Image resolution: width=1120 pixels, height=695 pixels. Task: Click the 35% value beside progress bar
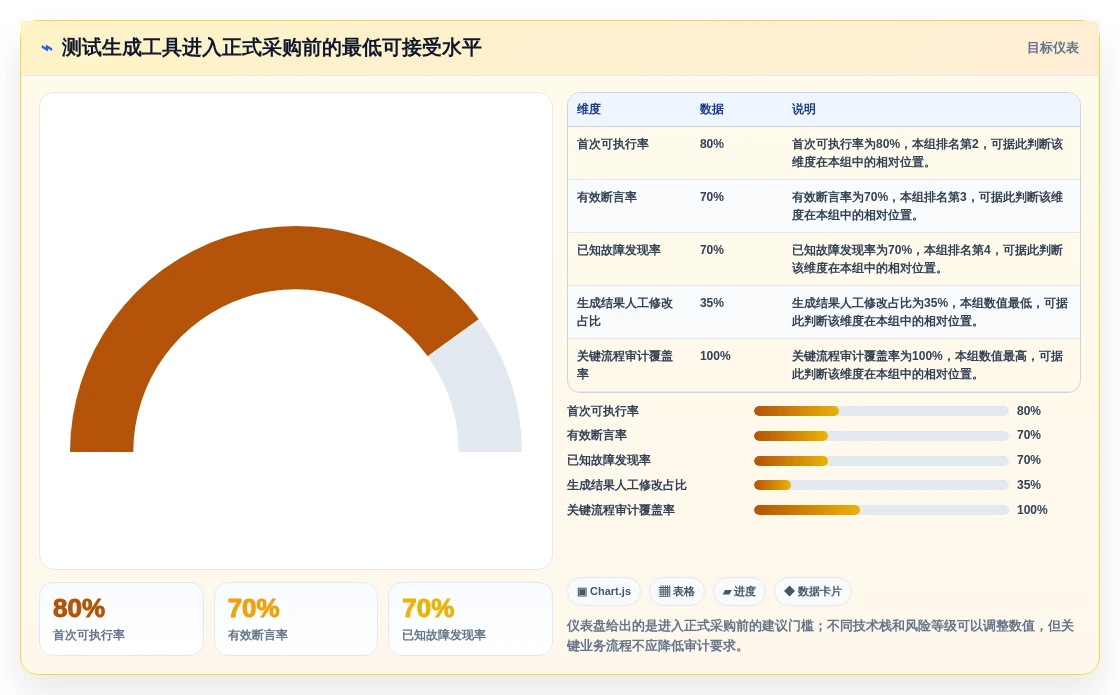coord(1029,485)
